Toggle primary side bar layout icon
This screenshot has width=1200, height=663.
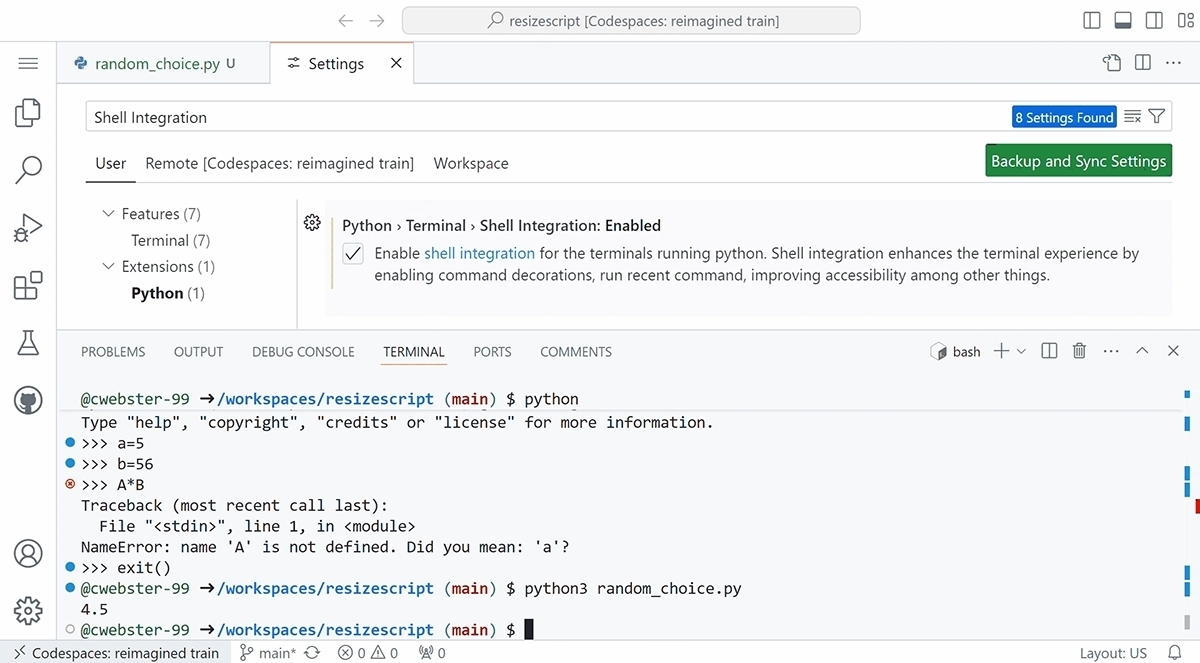1092,20
